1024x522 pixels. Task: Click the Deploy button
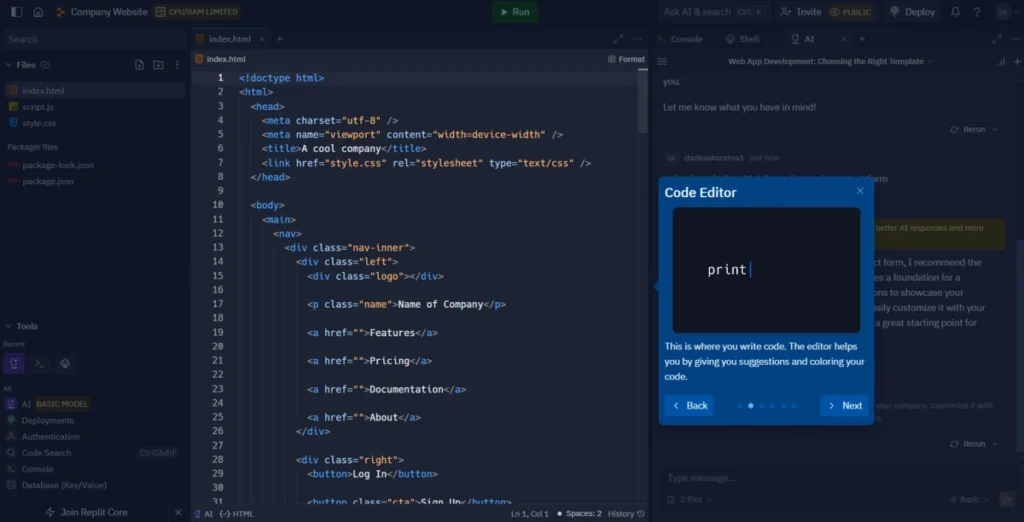tap(912, 12)
